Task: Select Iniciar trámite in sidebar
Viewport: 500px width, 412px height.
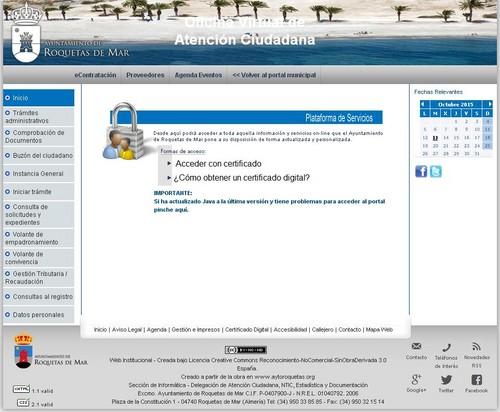Action: pos(39,192)
